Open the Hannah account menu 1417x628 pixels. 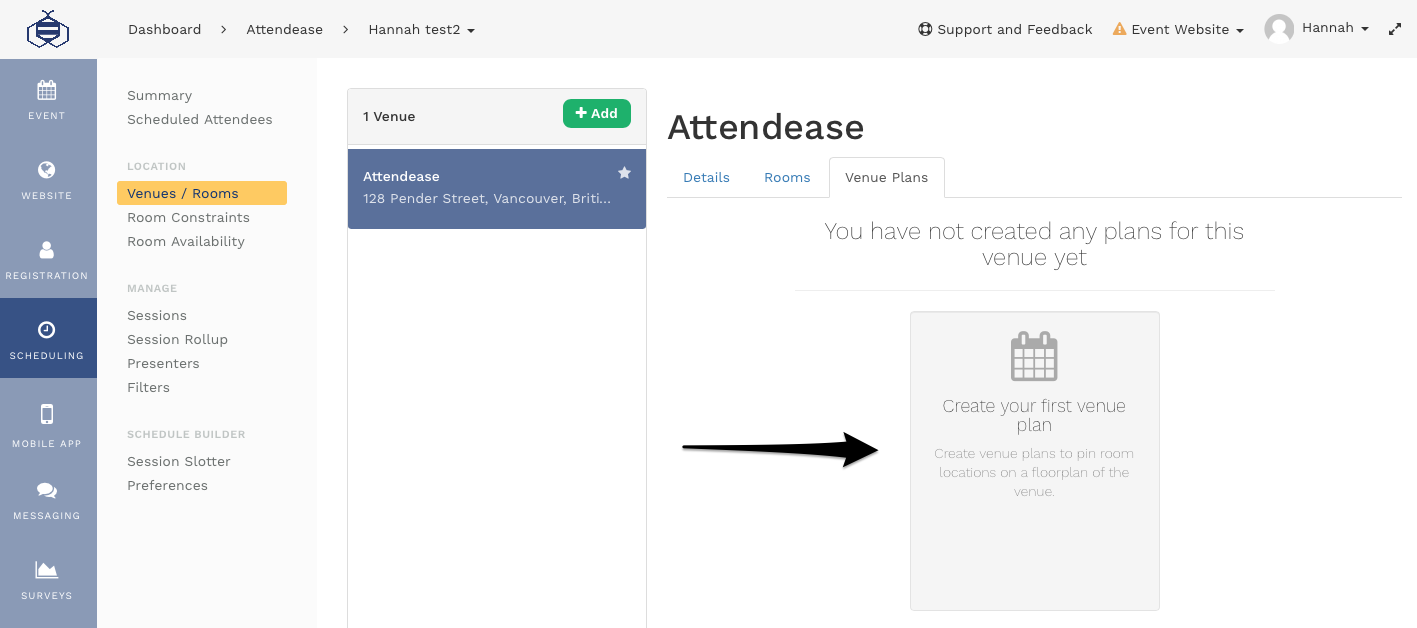(1316, 28)
